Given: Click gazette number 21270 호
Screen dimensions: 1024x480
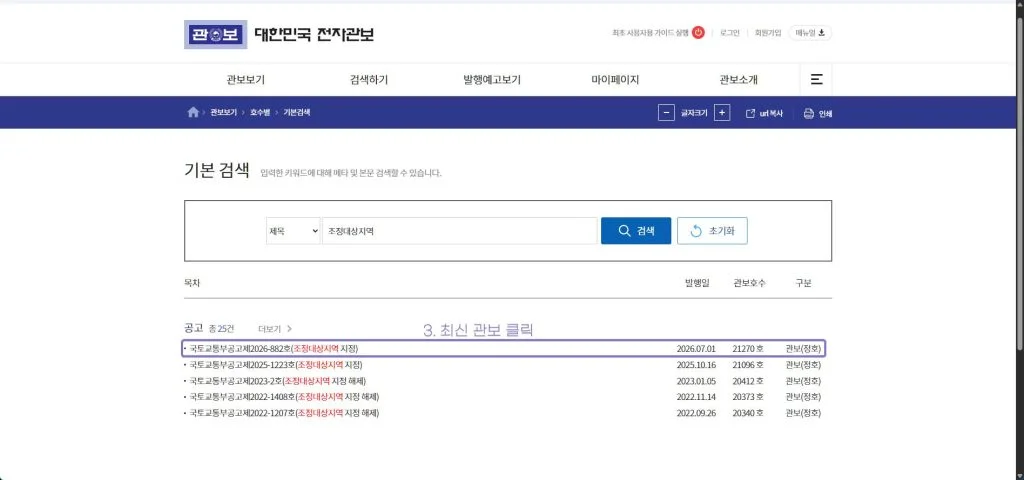Looking at the screenshot, I should (x=748, y=349).
